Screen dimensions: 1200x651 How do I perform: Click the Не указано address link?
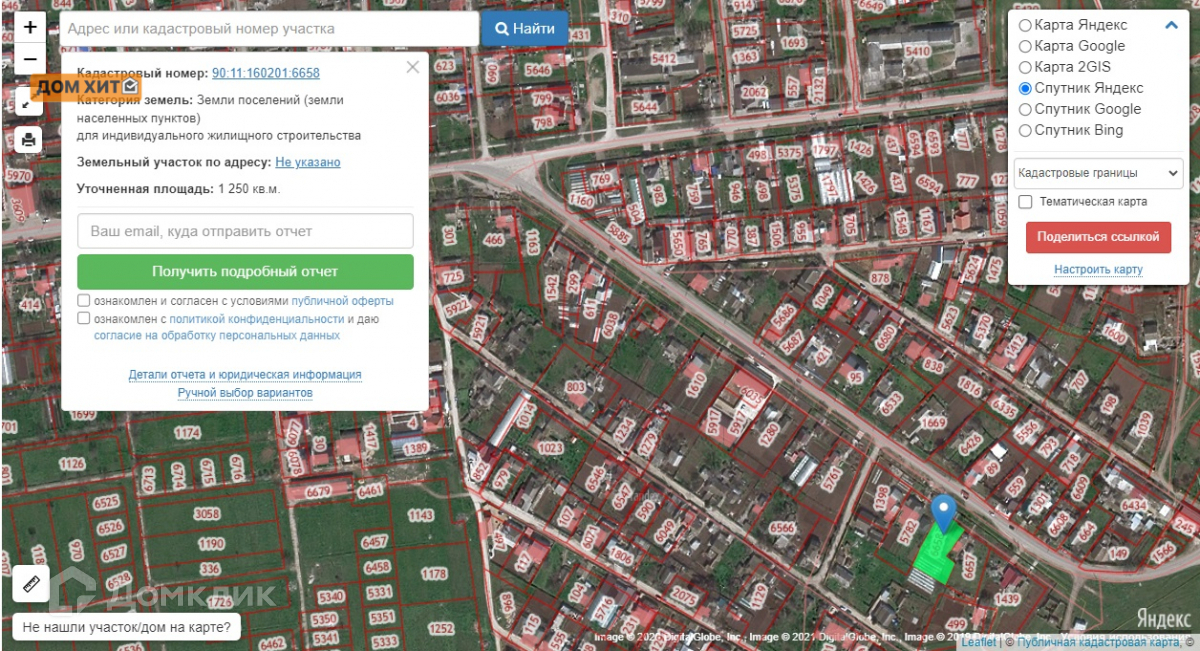click(x=308, y=162)
